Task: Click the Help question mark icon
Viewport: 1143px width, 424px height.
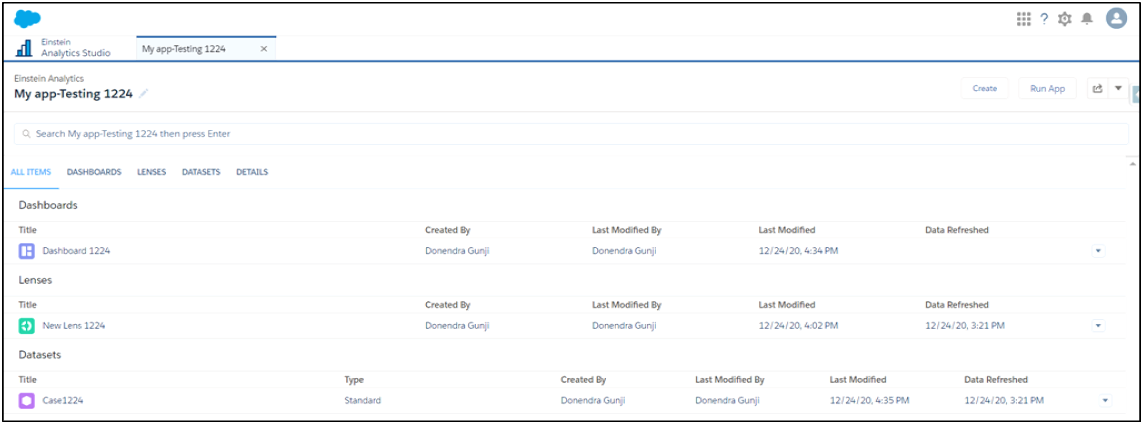Action: pyautogui.click(x=1044, y=19)
